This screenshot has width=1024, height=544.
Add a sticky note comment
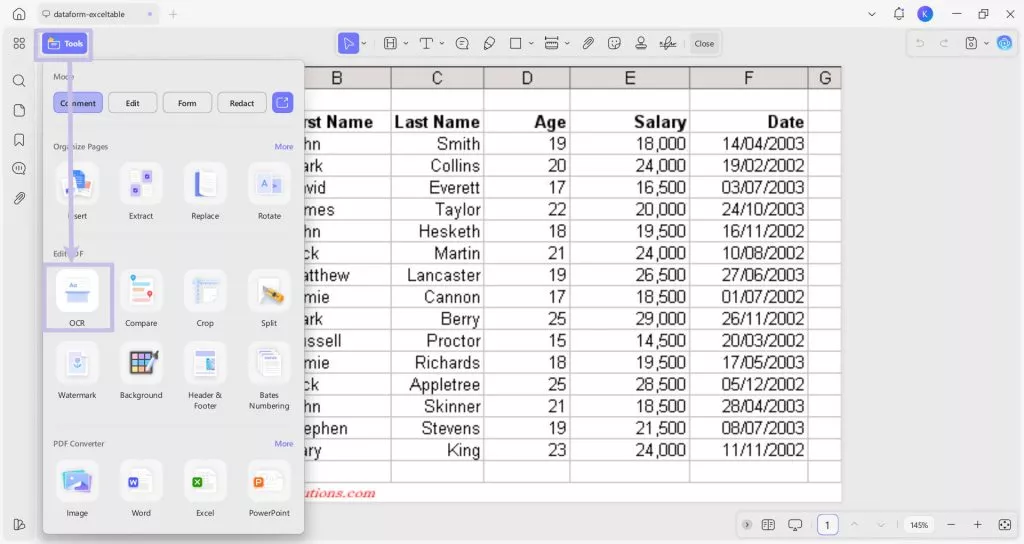(x=462, y=44)
